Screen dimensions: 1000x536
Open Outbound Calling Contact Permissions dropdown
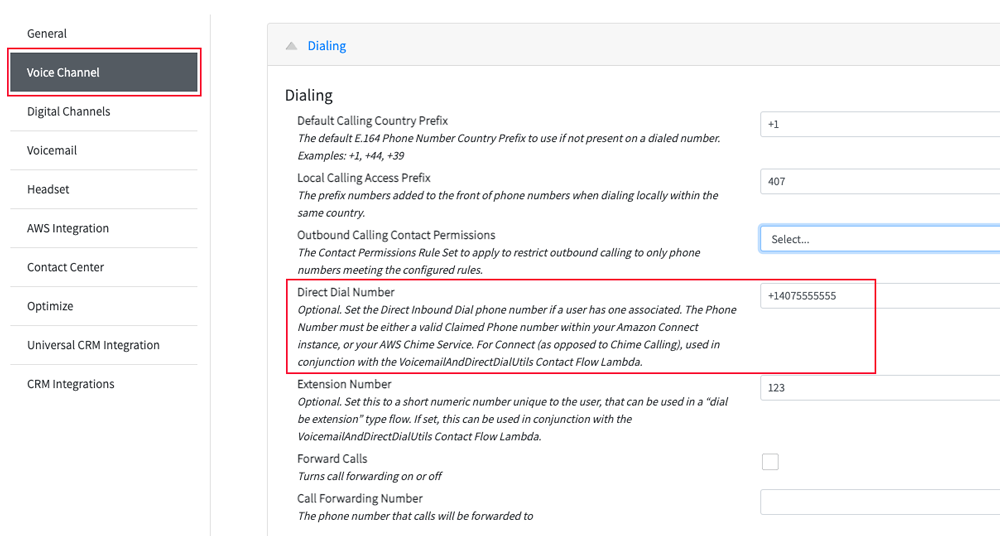tap(880, 239)
